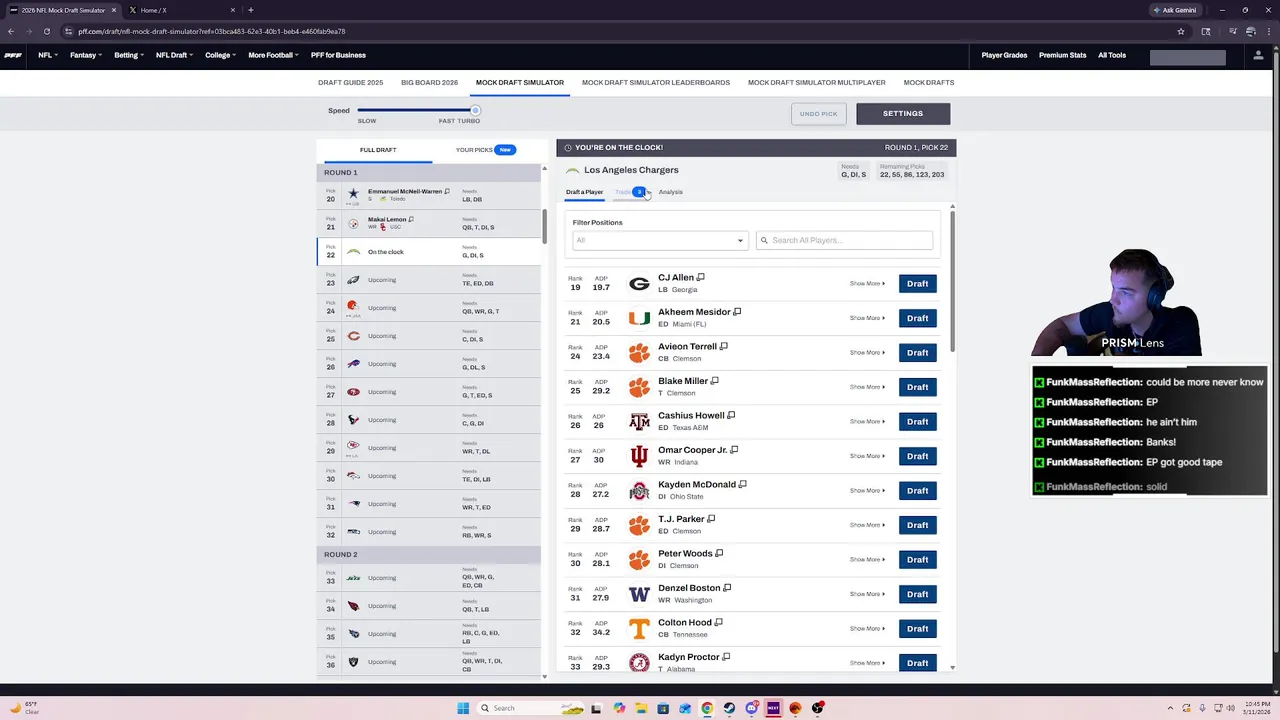Bookmark this page with the star icon
This screenshot has height=720, width=1280.
click(x=1181, y=31)
